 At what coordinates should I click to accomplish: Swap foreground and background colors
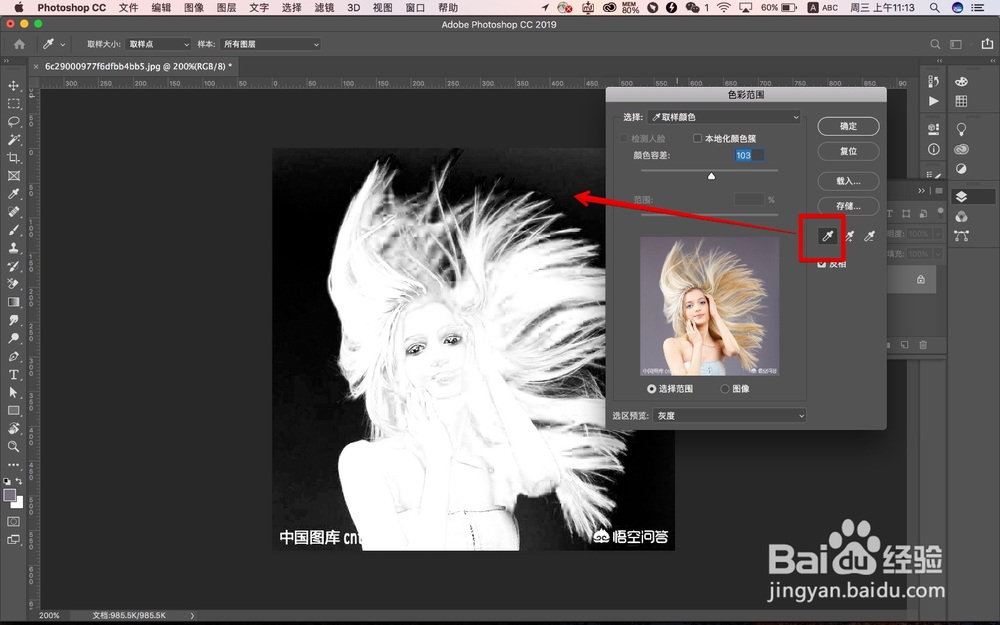point(19,481)
